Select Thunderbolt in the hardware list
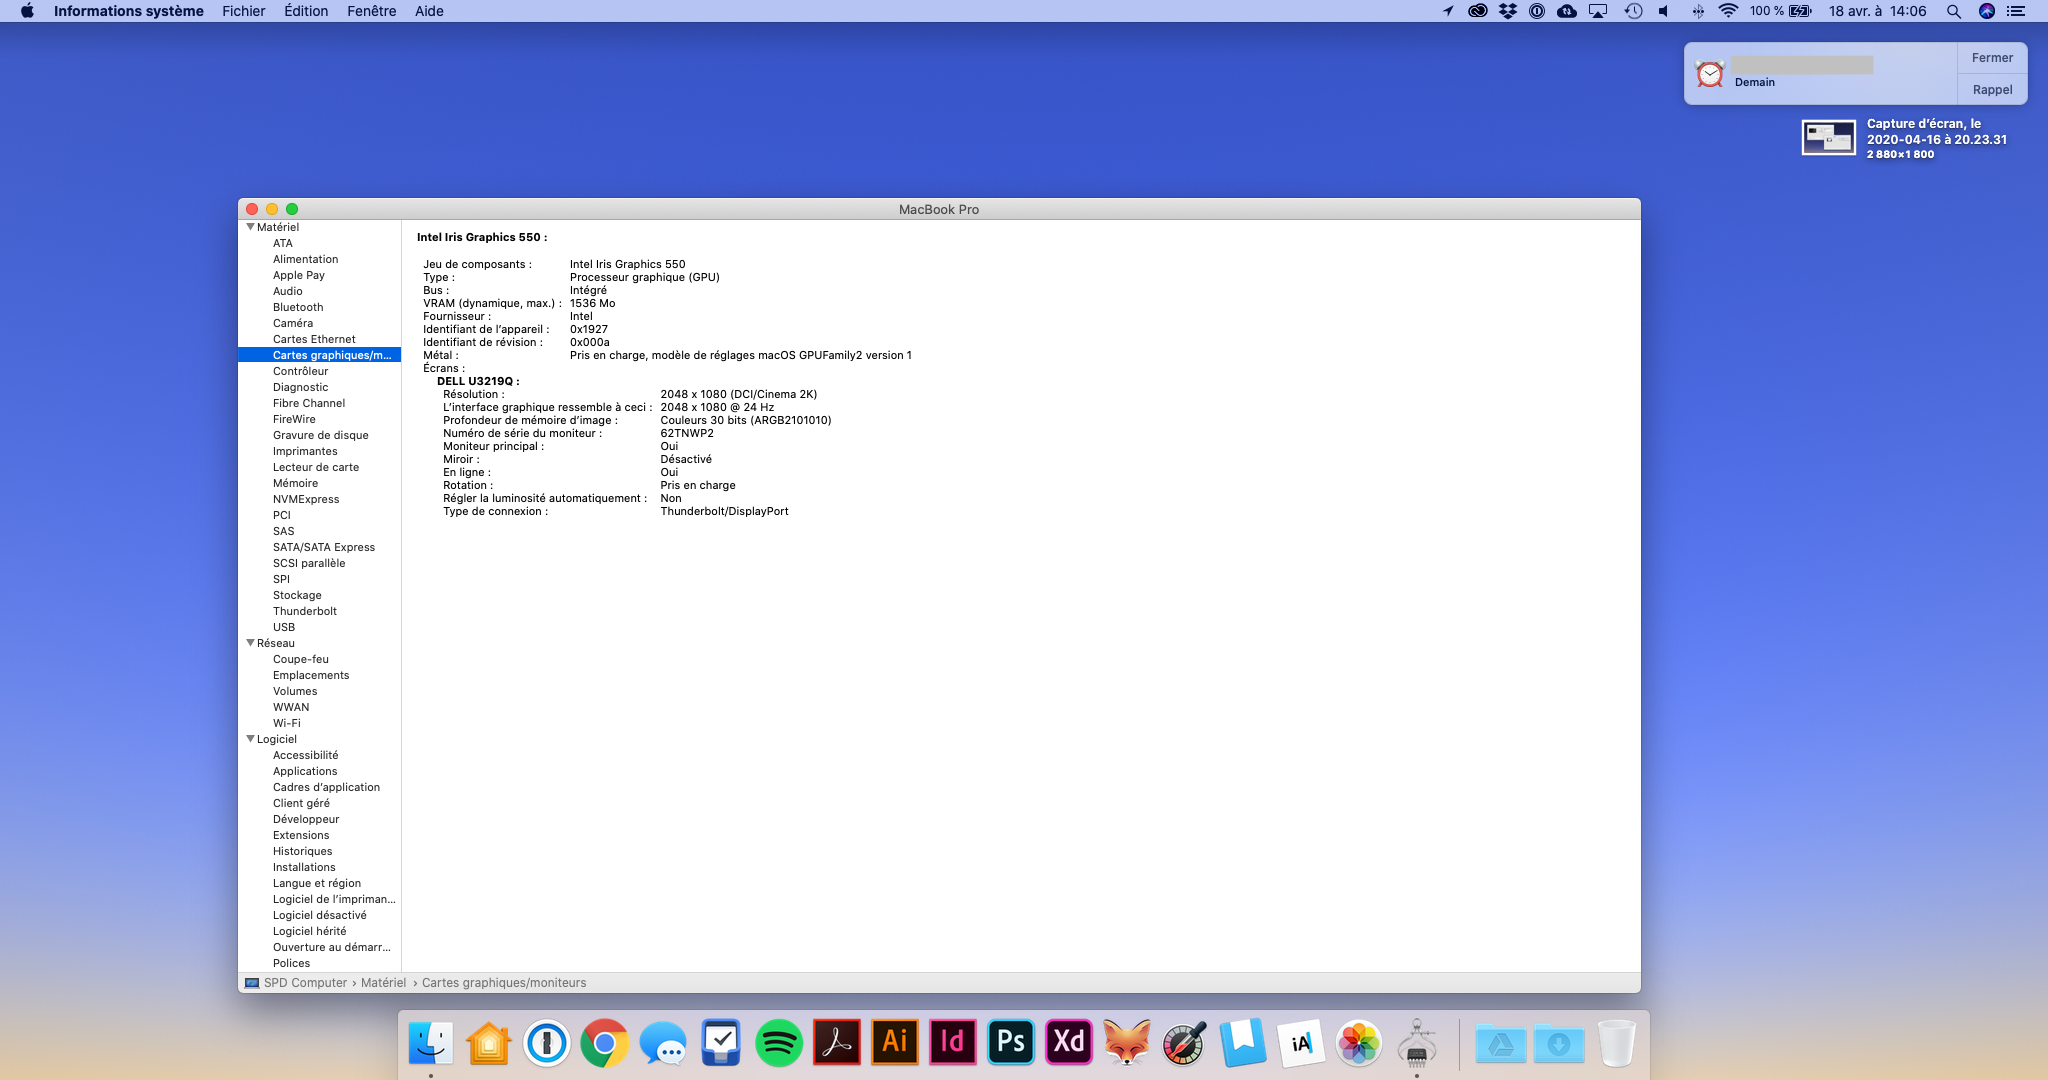2048x1080 pixels. (304, 611)
